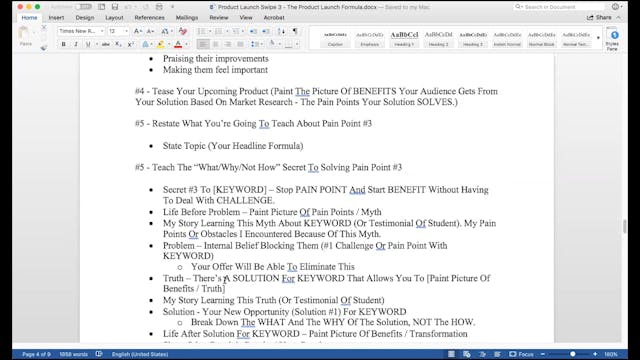The width and height of the screenshot is (640, 360).
Task: Align text right
Action: point(228,44)
